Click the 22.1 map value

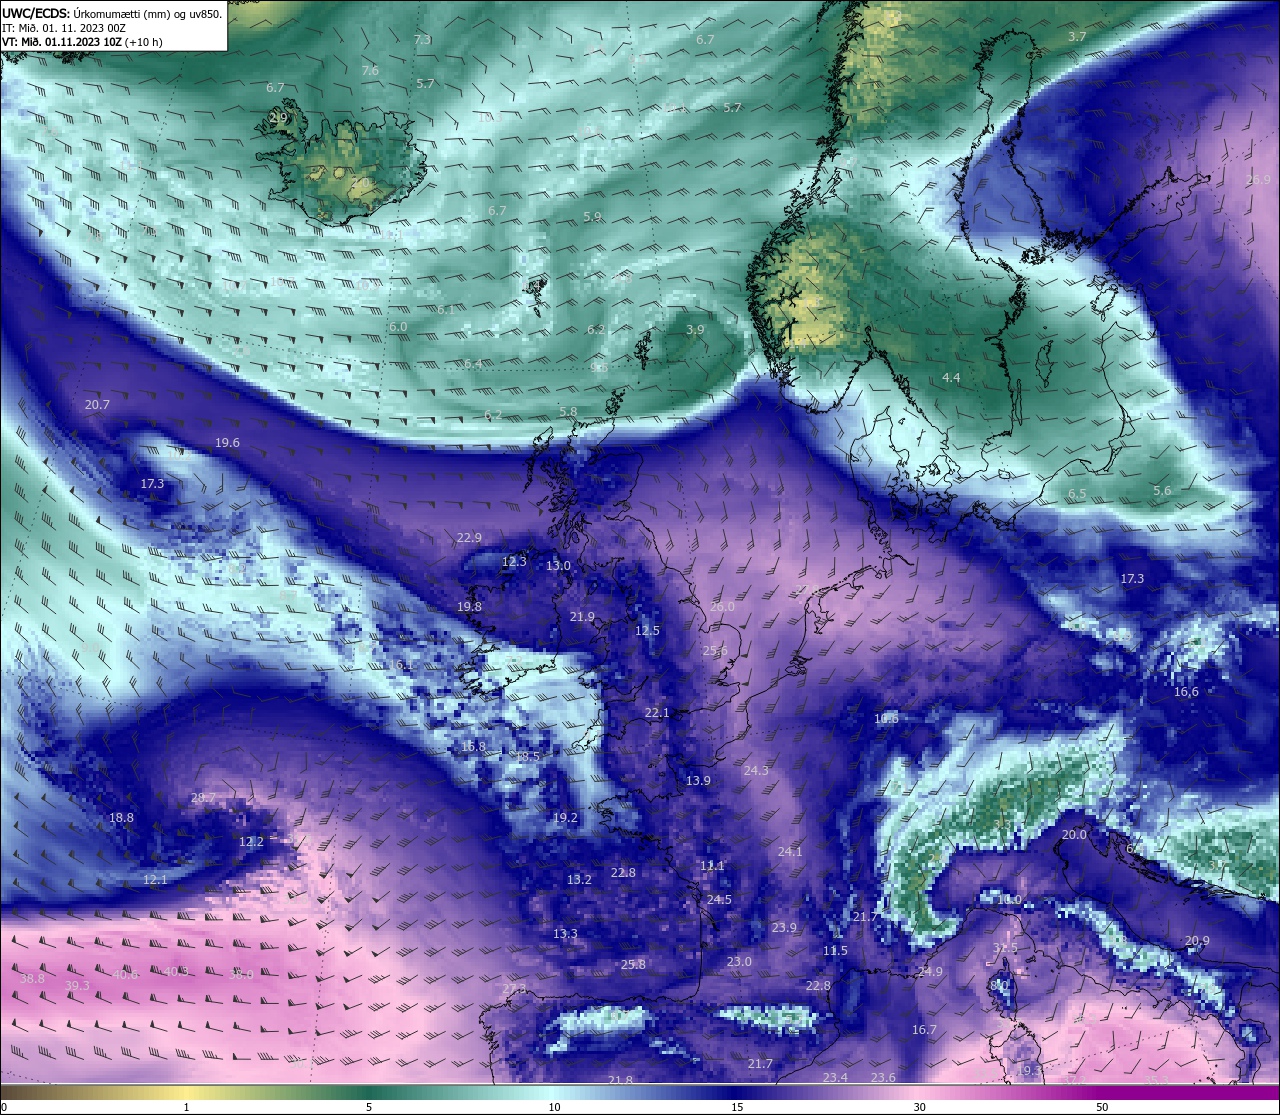tap(657, 713)
